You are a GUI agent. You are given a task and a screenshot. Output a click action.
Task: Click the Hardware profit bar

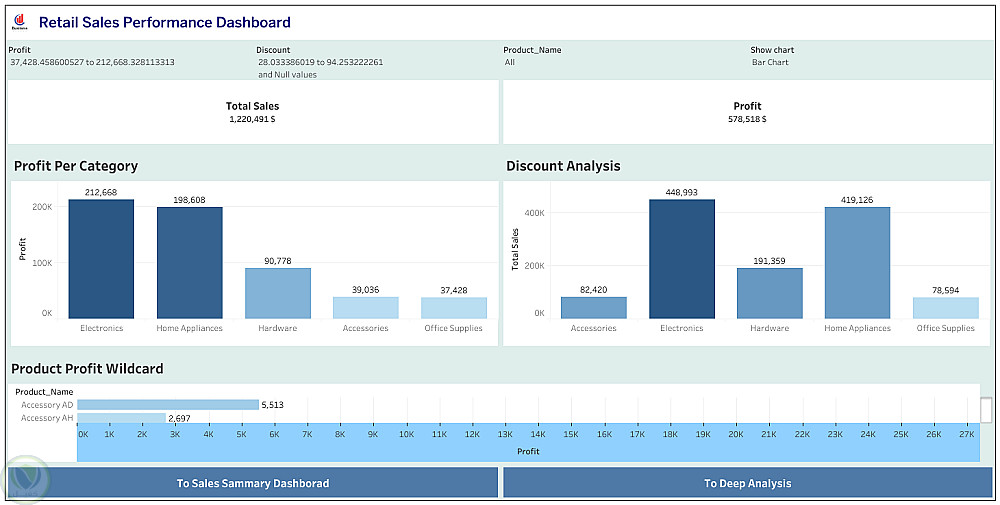point(277,293)
